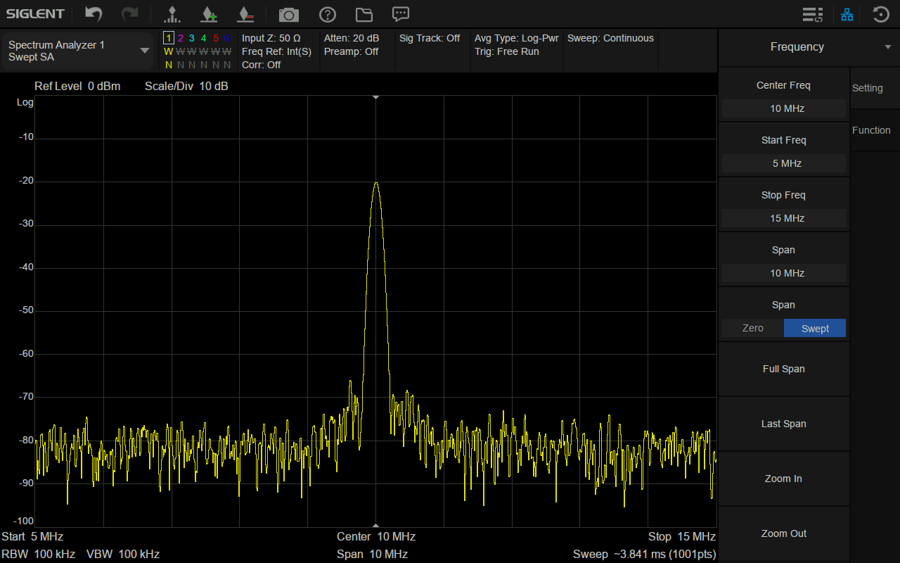
Task: Click the Stop 15 MHz readout
Action: 682,537
